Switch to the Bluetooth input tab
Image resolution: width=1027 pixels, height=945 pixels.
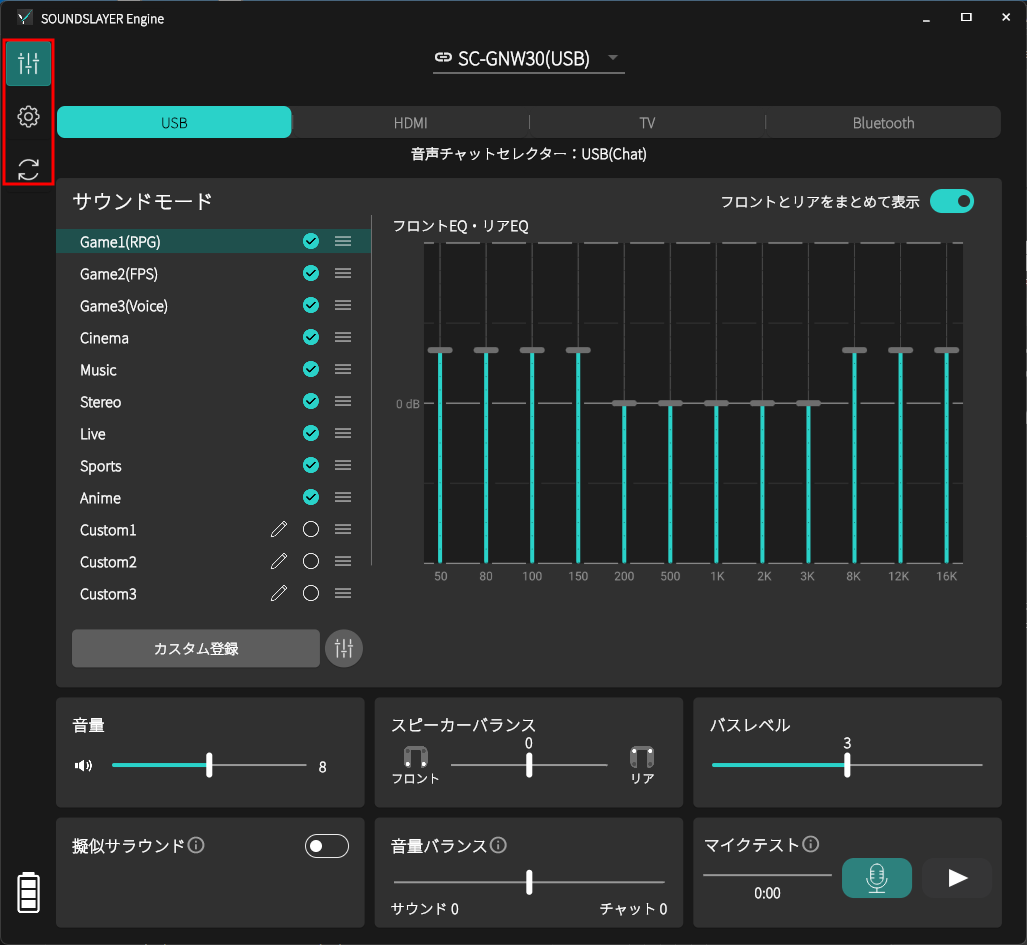(x=883, y=123)
